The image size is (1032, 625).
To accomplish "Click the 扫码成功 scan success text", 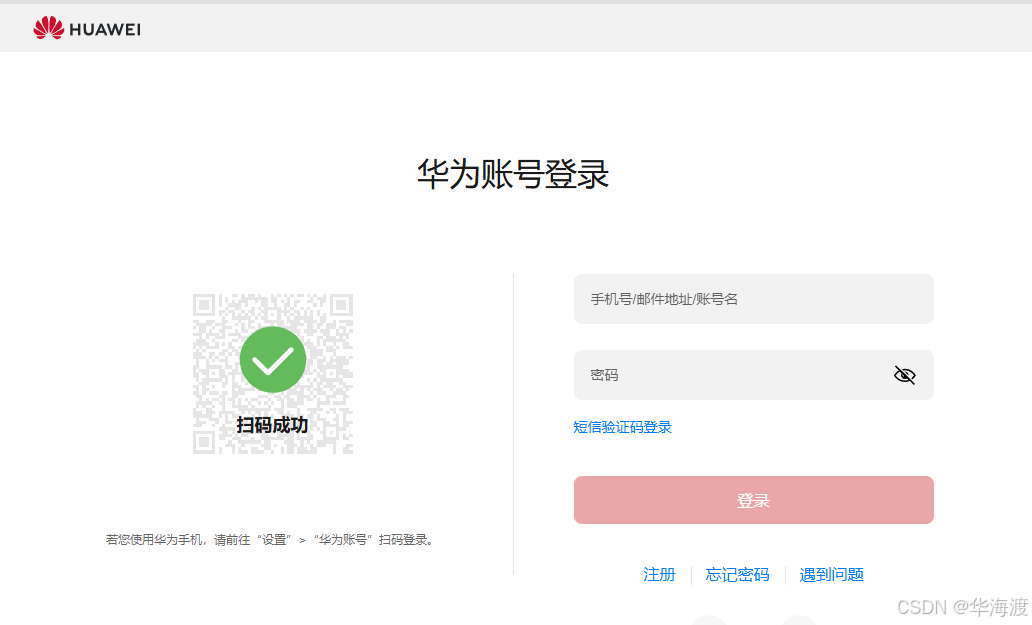I will pyautogui.click(x=272, y=425).
